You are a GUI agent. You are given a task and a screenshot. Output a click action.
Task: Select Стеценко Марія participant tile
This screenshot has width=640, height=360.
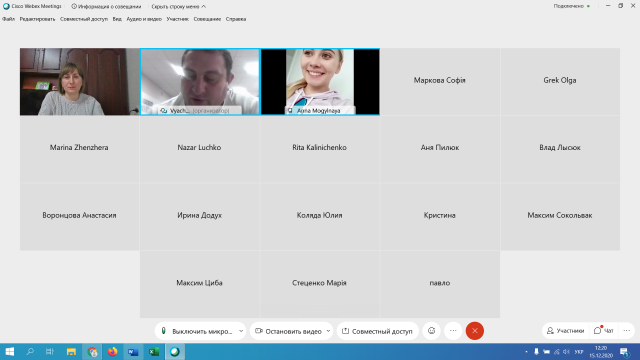click(320, 284)
